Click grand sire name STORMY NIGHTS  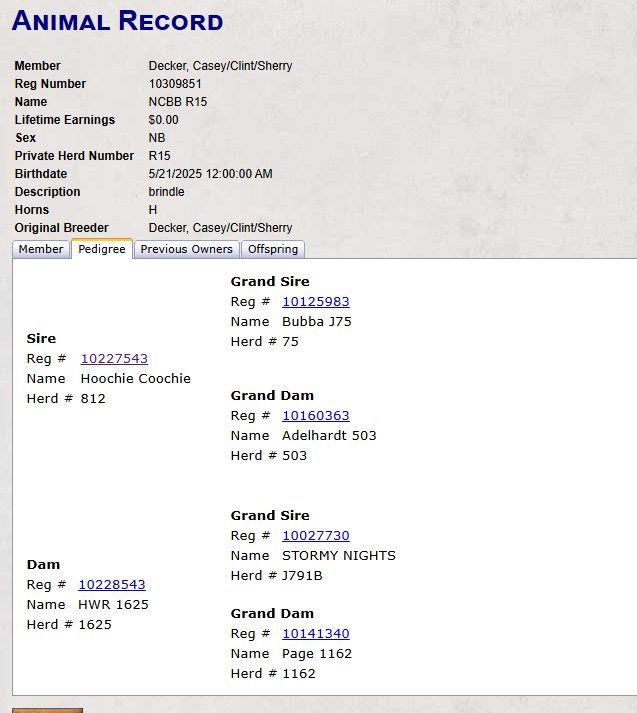pos(339,556)
